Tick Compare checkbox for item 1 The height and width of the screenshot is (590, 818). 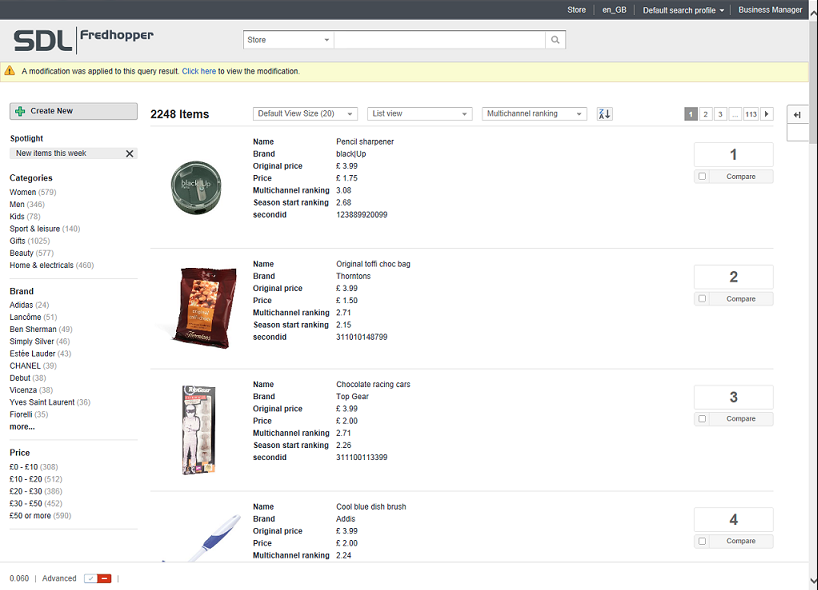(x=702, y=176)
